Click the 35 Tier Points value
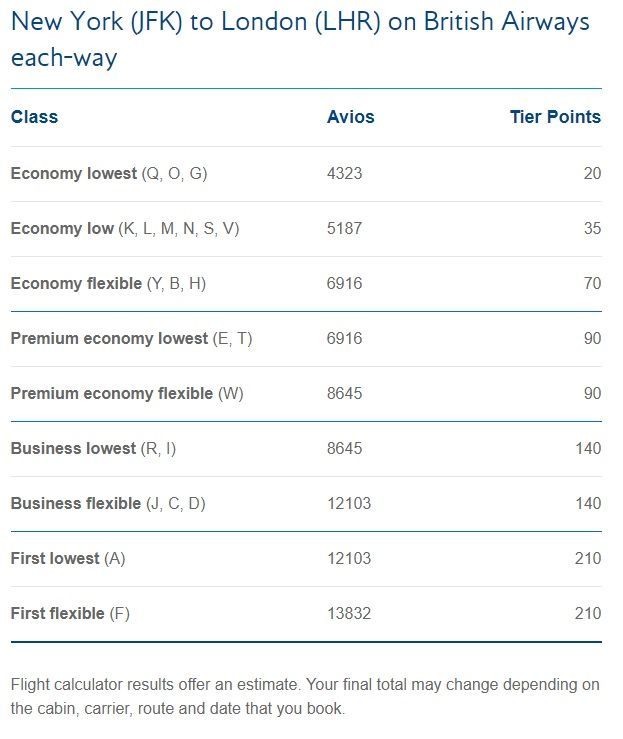 pyautogui.click(x=592, y=228)
